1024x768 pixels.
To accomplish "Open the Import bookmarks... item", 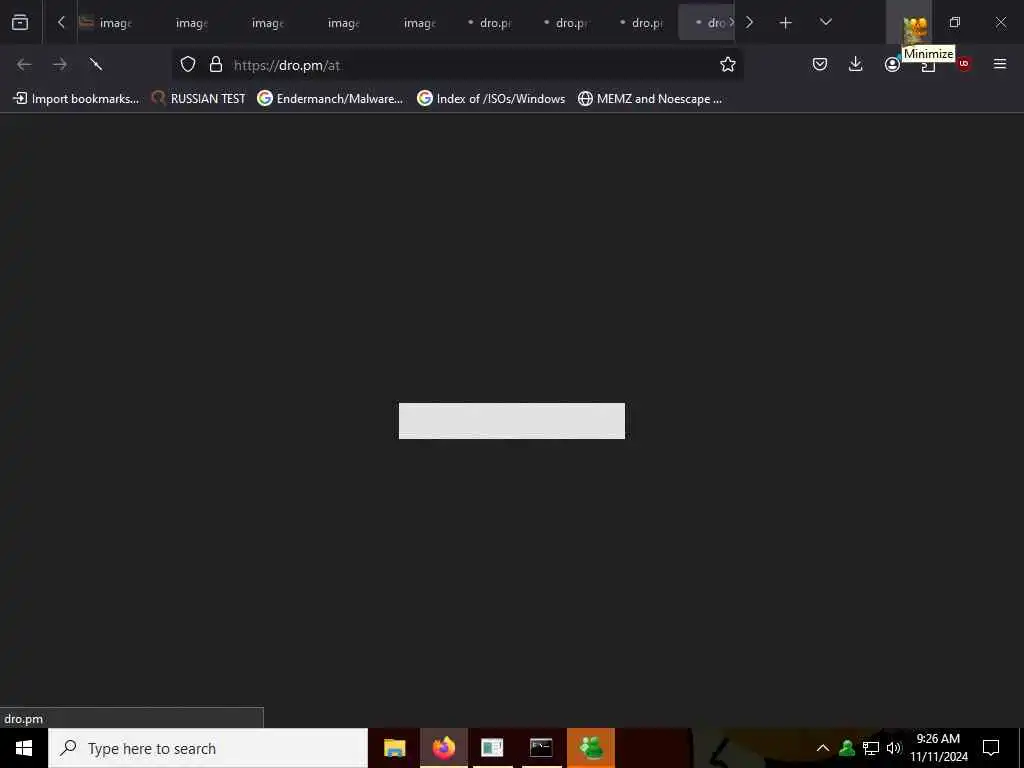I will click(x=76, y=99).
